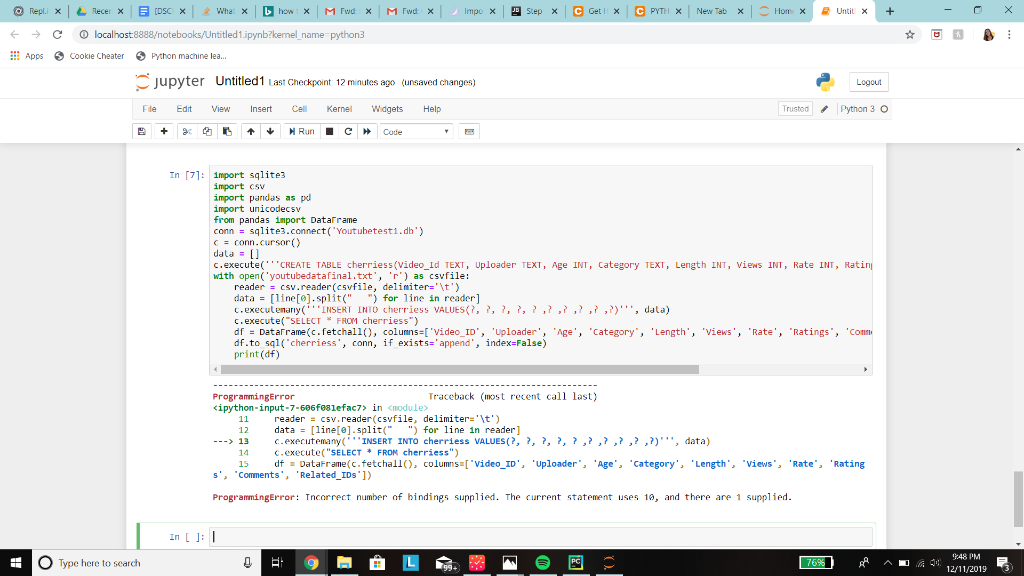Move selected cell up with arrow icon

tap(252, 131)
